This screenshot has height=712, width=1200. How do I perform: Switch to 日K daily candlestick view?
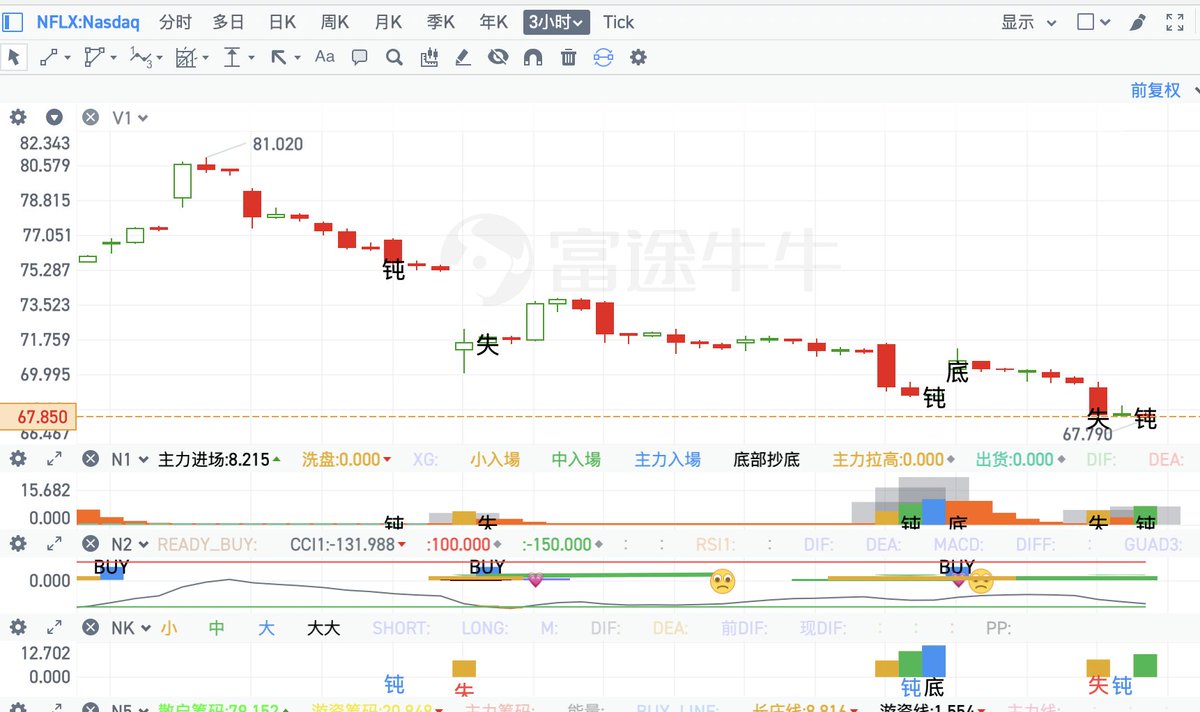282,22
